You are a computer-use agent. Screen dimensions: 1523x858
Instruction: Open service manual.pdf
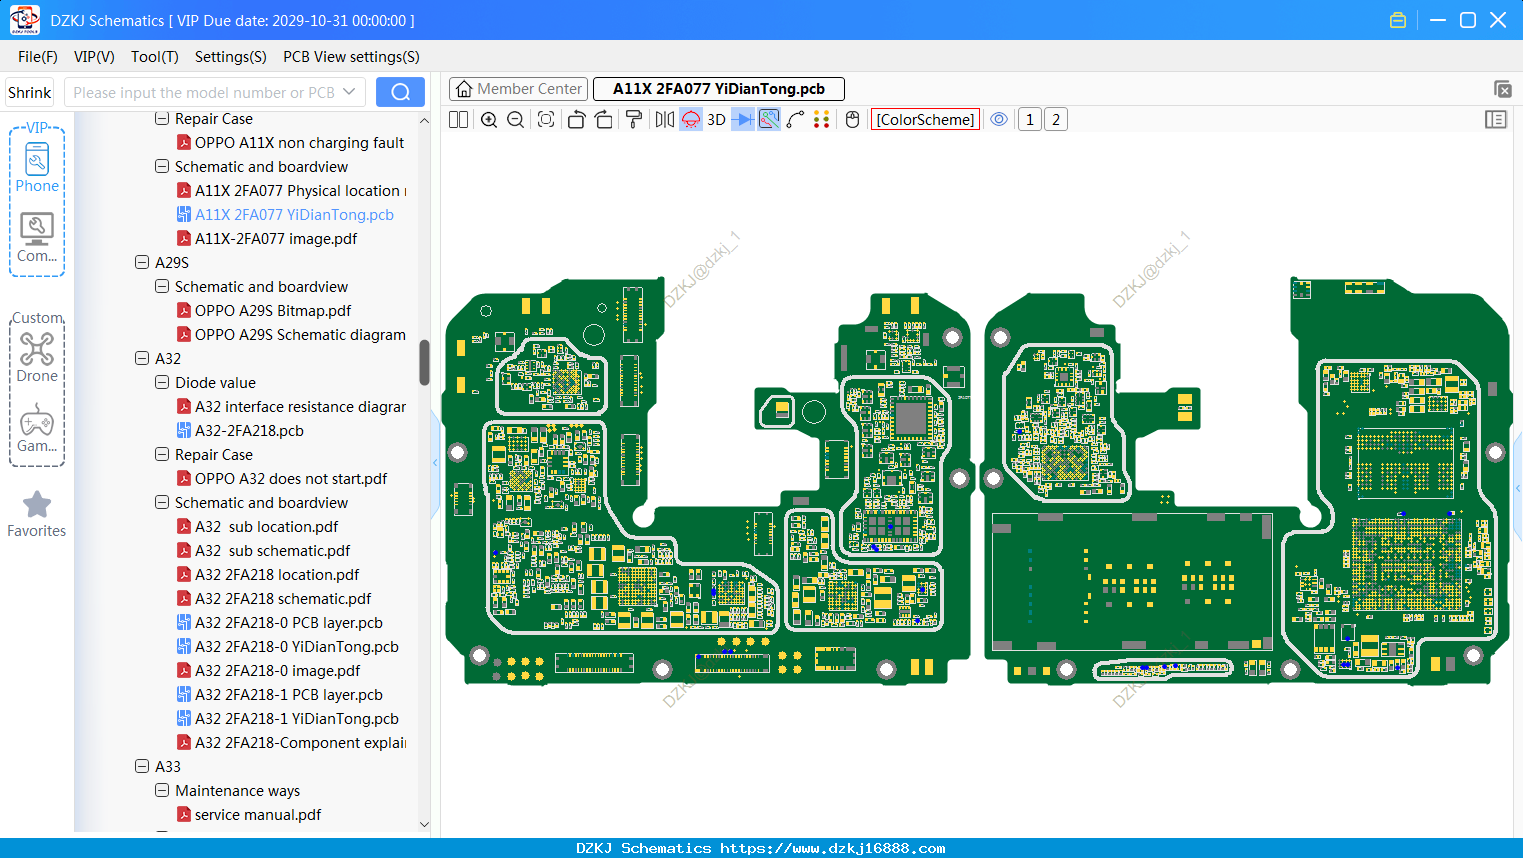pos(258,815)
